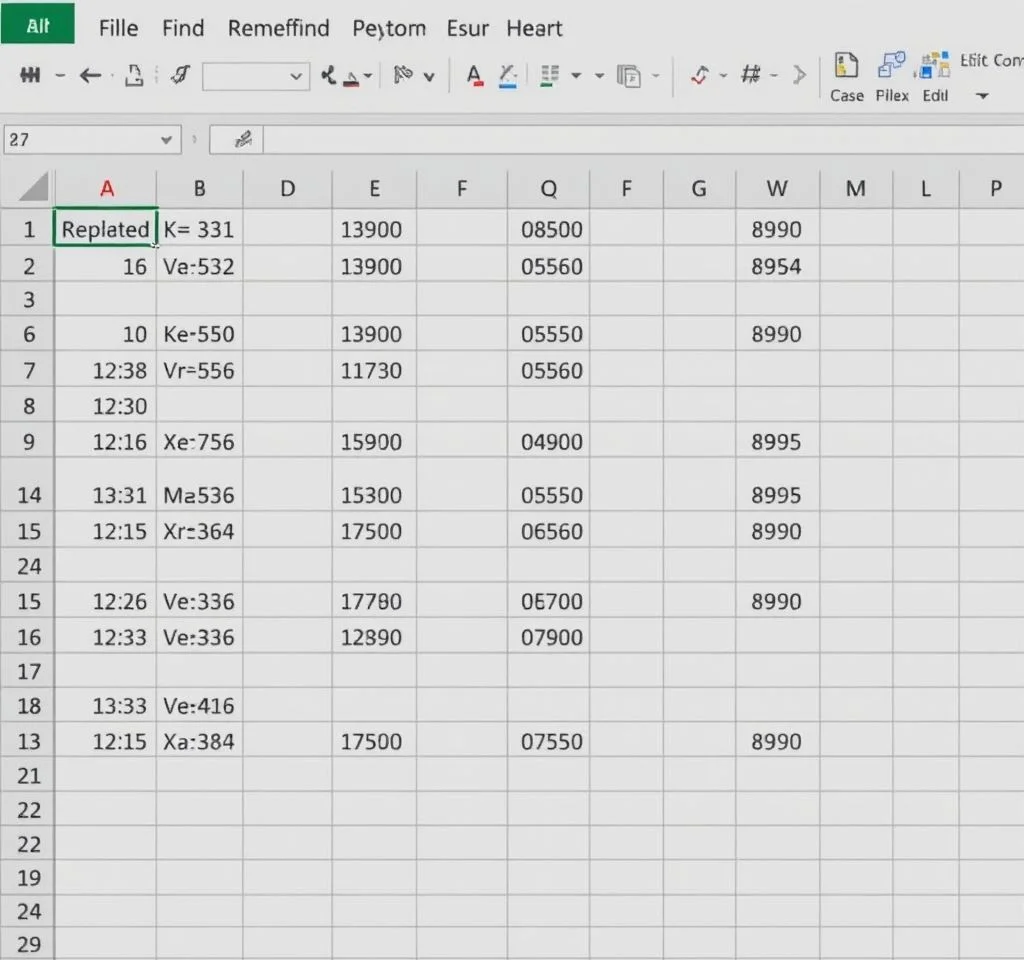Click the blue-underlined highlight color icon
The height and width of the screenshot is (960, 1024).
[x=508, y=76]
